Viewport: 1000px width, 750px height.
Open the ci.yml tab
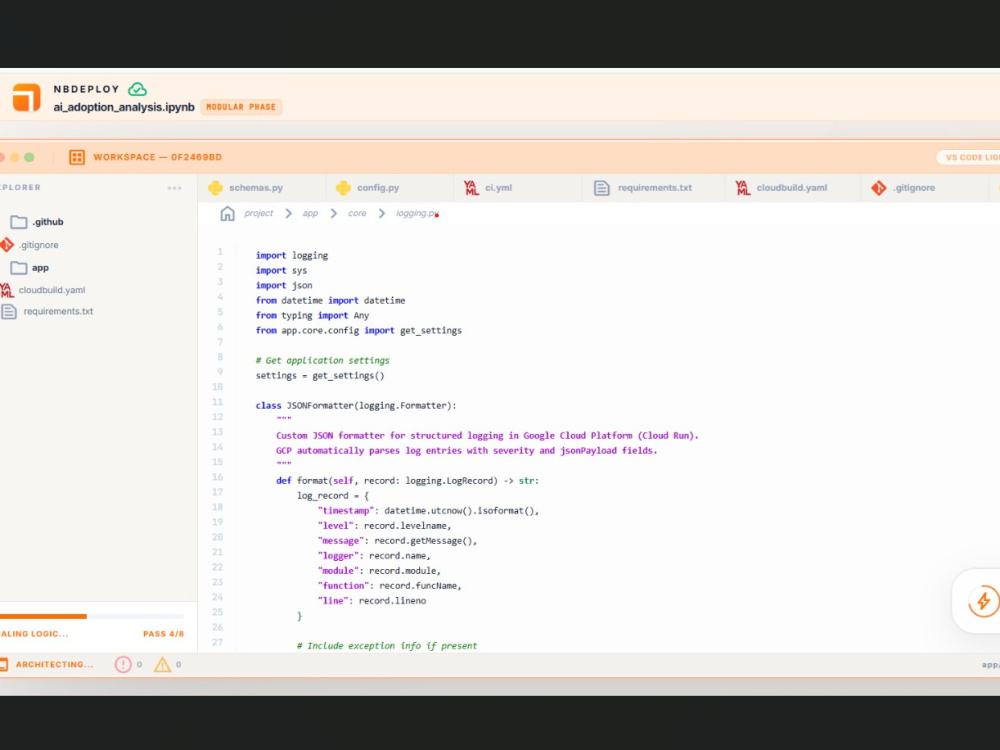pos(518,188)
